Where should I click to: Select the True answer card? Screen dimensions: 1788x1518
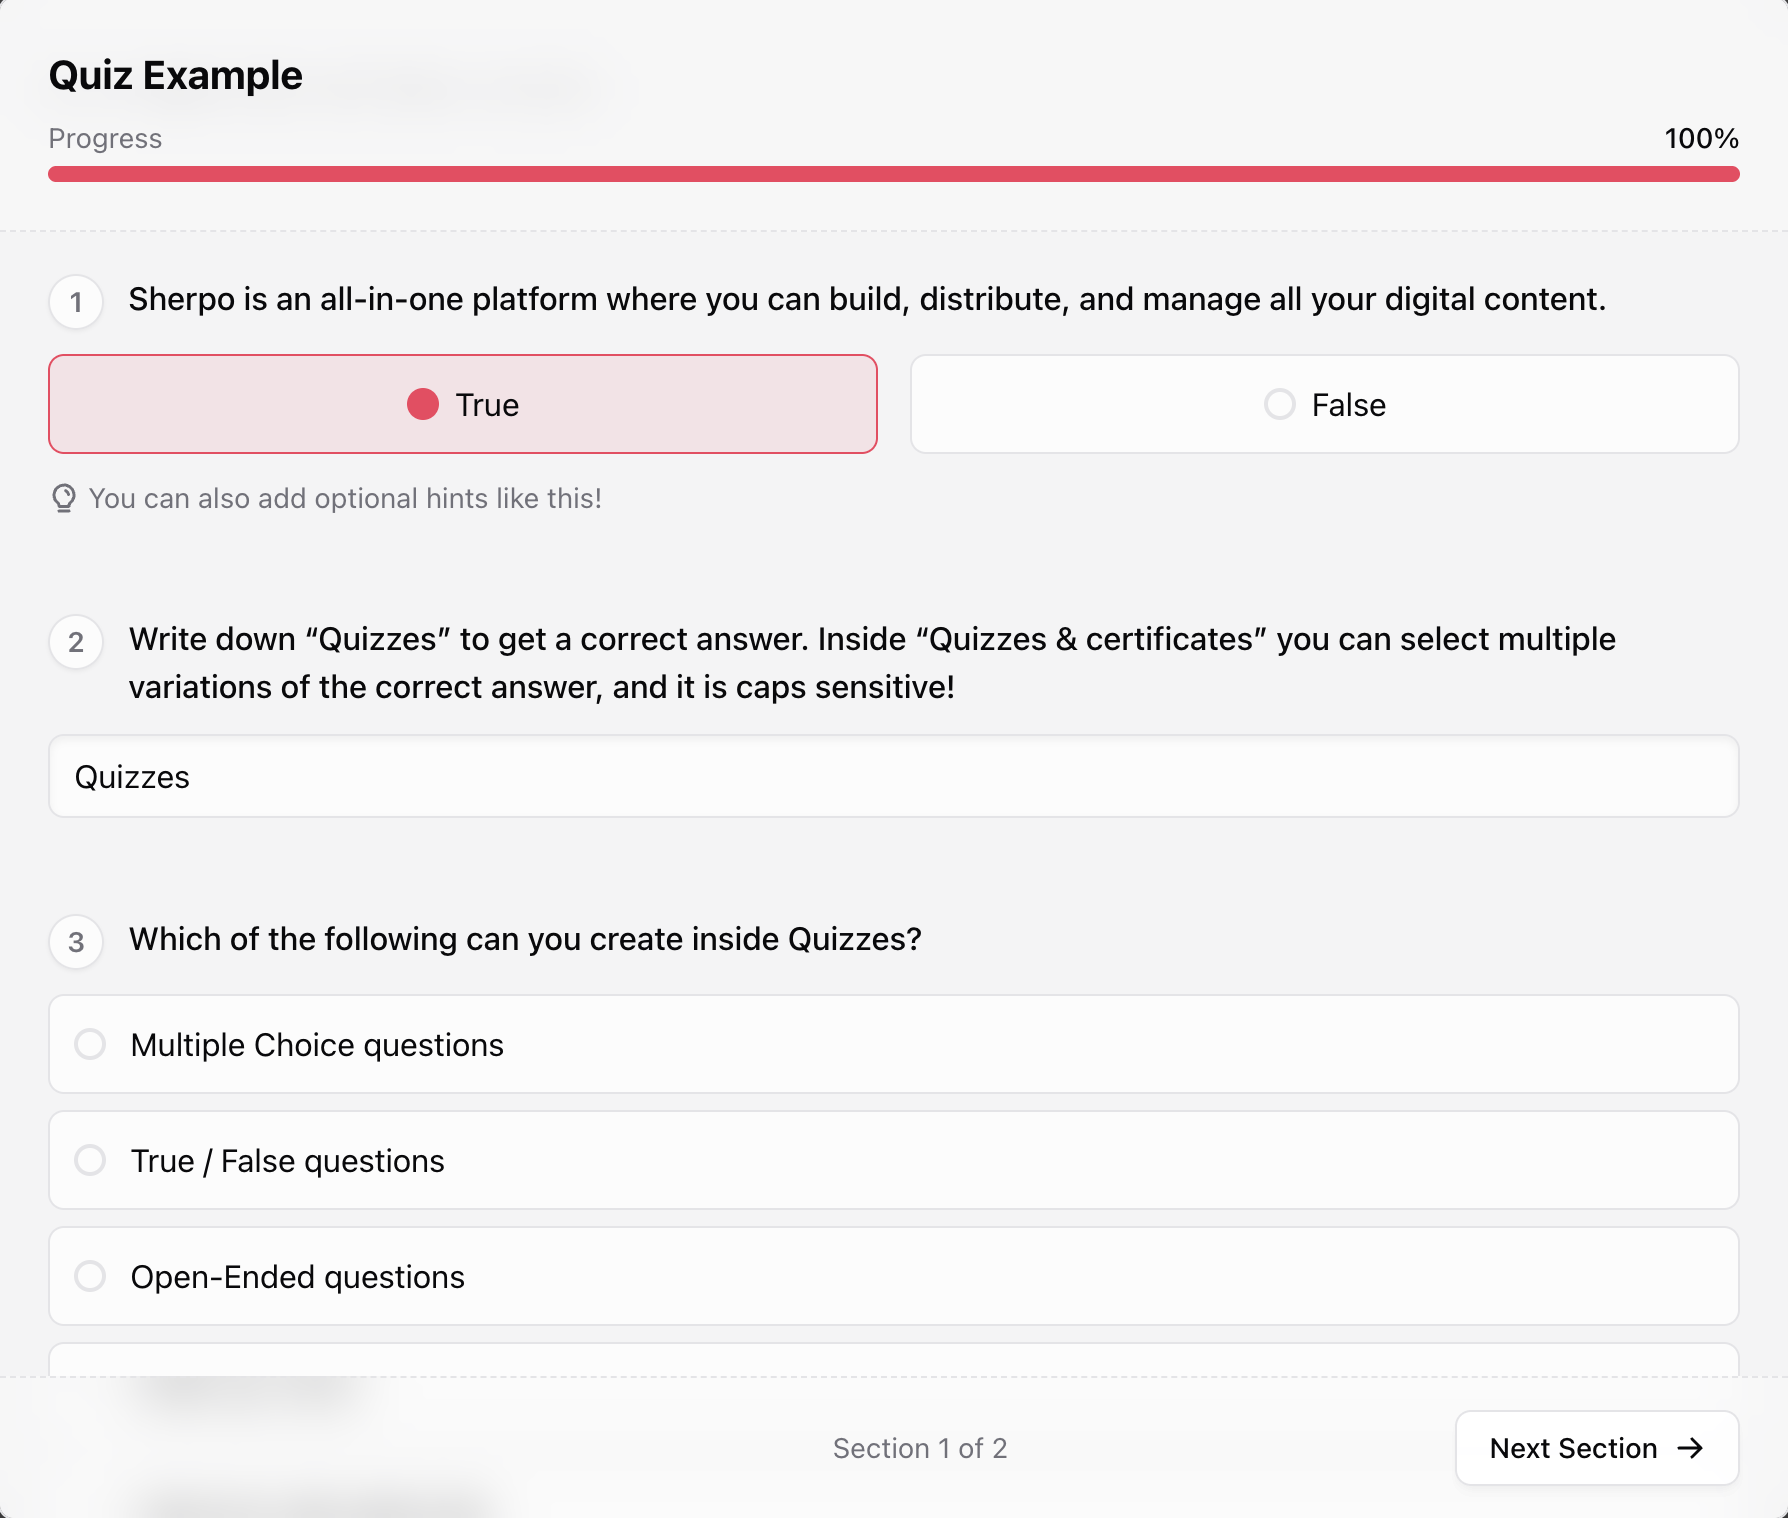[x=462, y=404]
